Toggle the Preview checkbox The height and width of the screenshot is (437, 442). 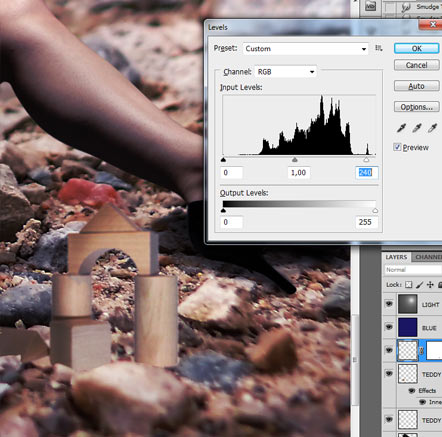pos(397,147)
